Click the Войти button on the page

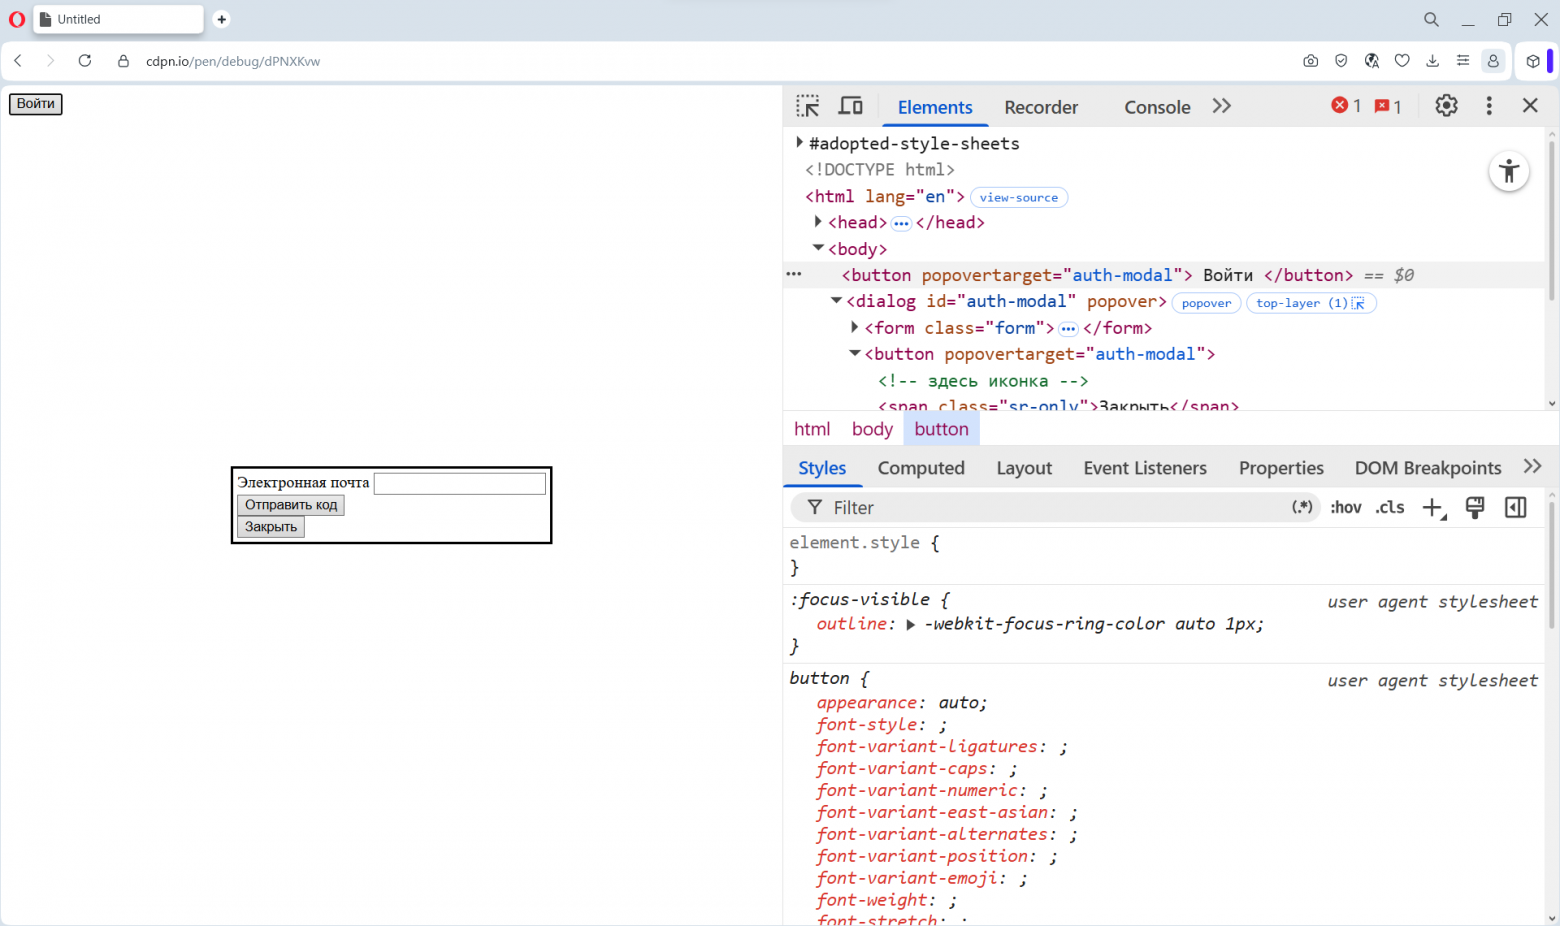point(36,104)
